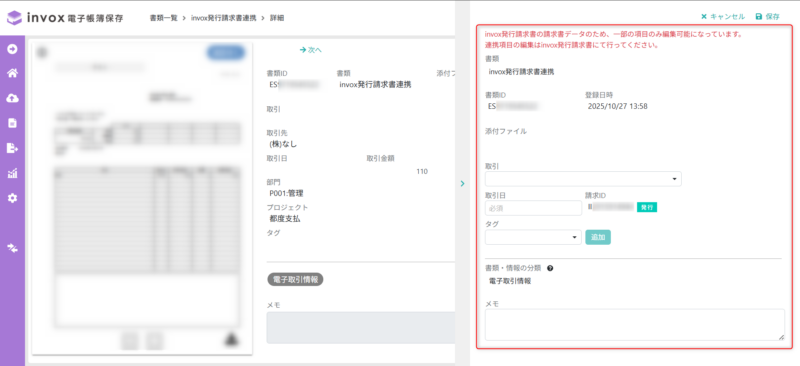This screenshot has height=366, width=800.
Task: Collapse the edit panel with the chevron
Action: pos(462,183)
